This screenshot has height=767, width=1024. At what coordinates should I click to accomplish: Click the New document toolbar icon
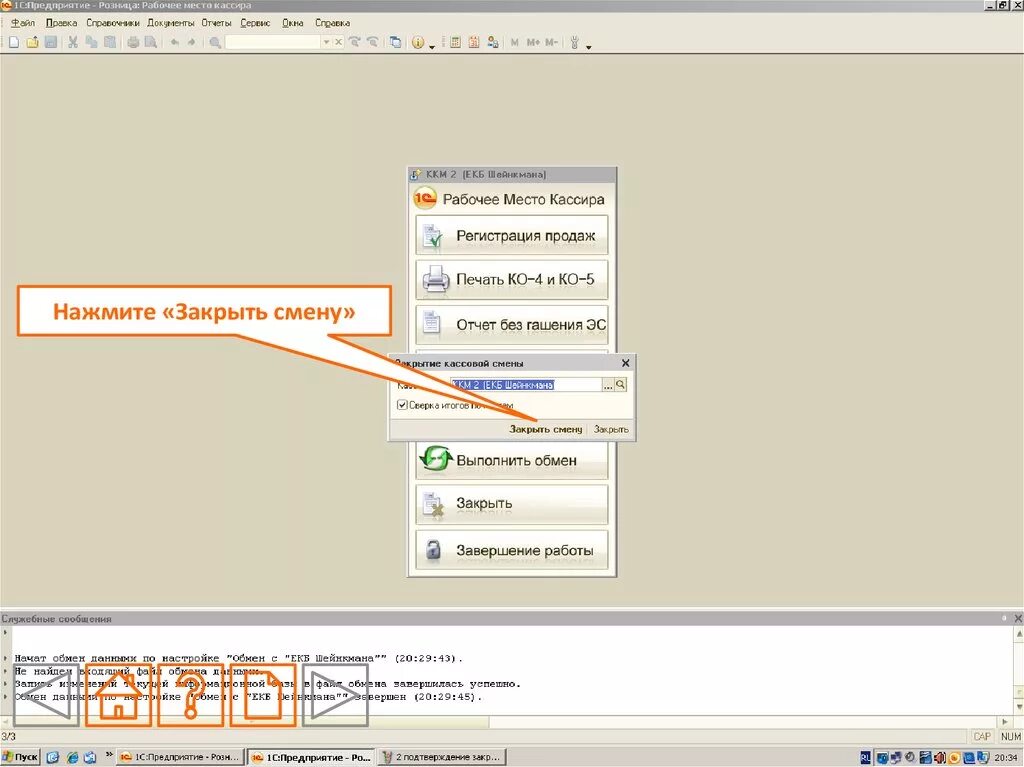tap(14, 42)
